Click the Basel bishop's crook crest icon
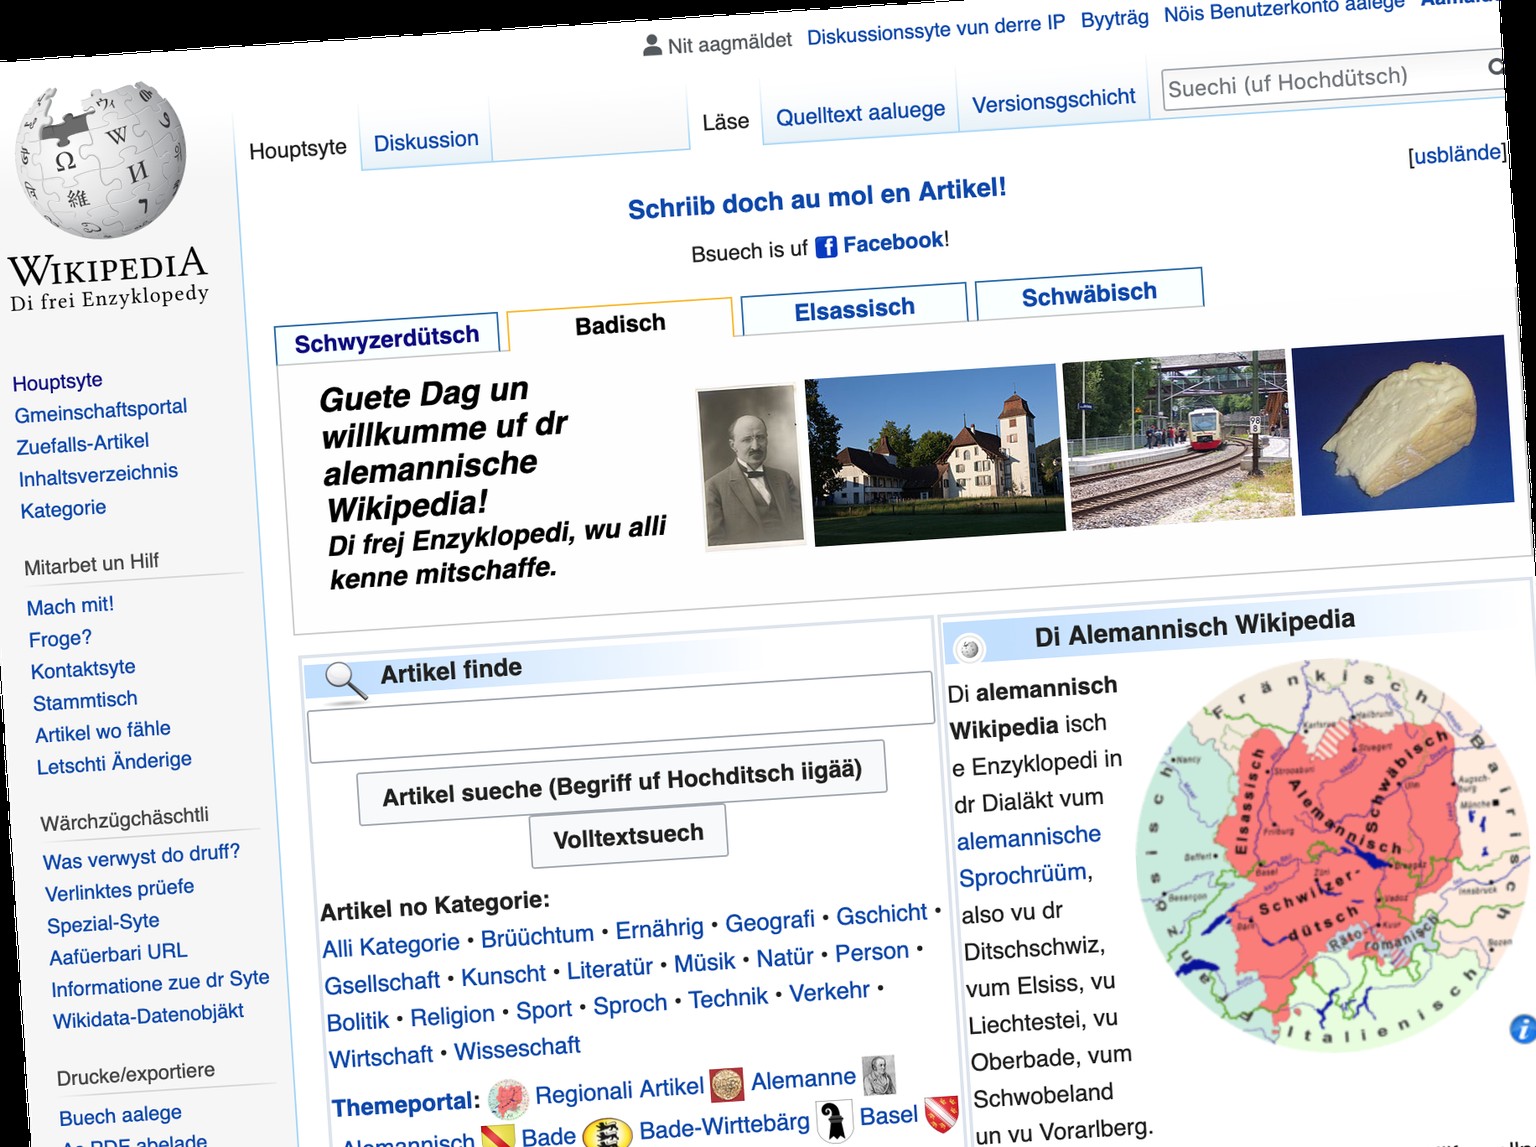This screenshot has width=1536, height=1147. [x=834, y=1120]
